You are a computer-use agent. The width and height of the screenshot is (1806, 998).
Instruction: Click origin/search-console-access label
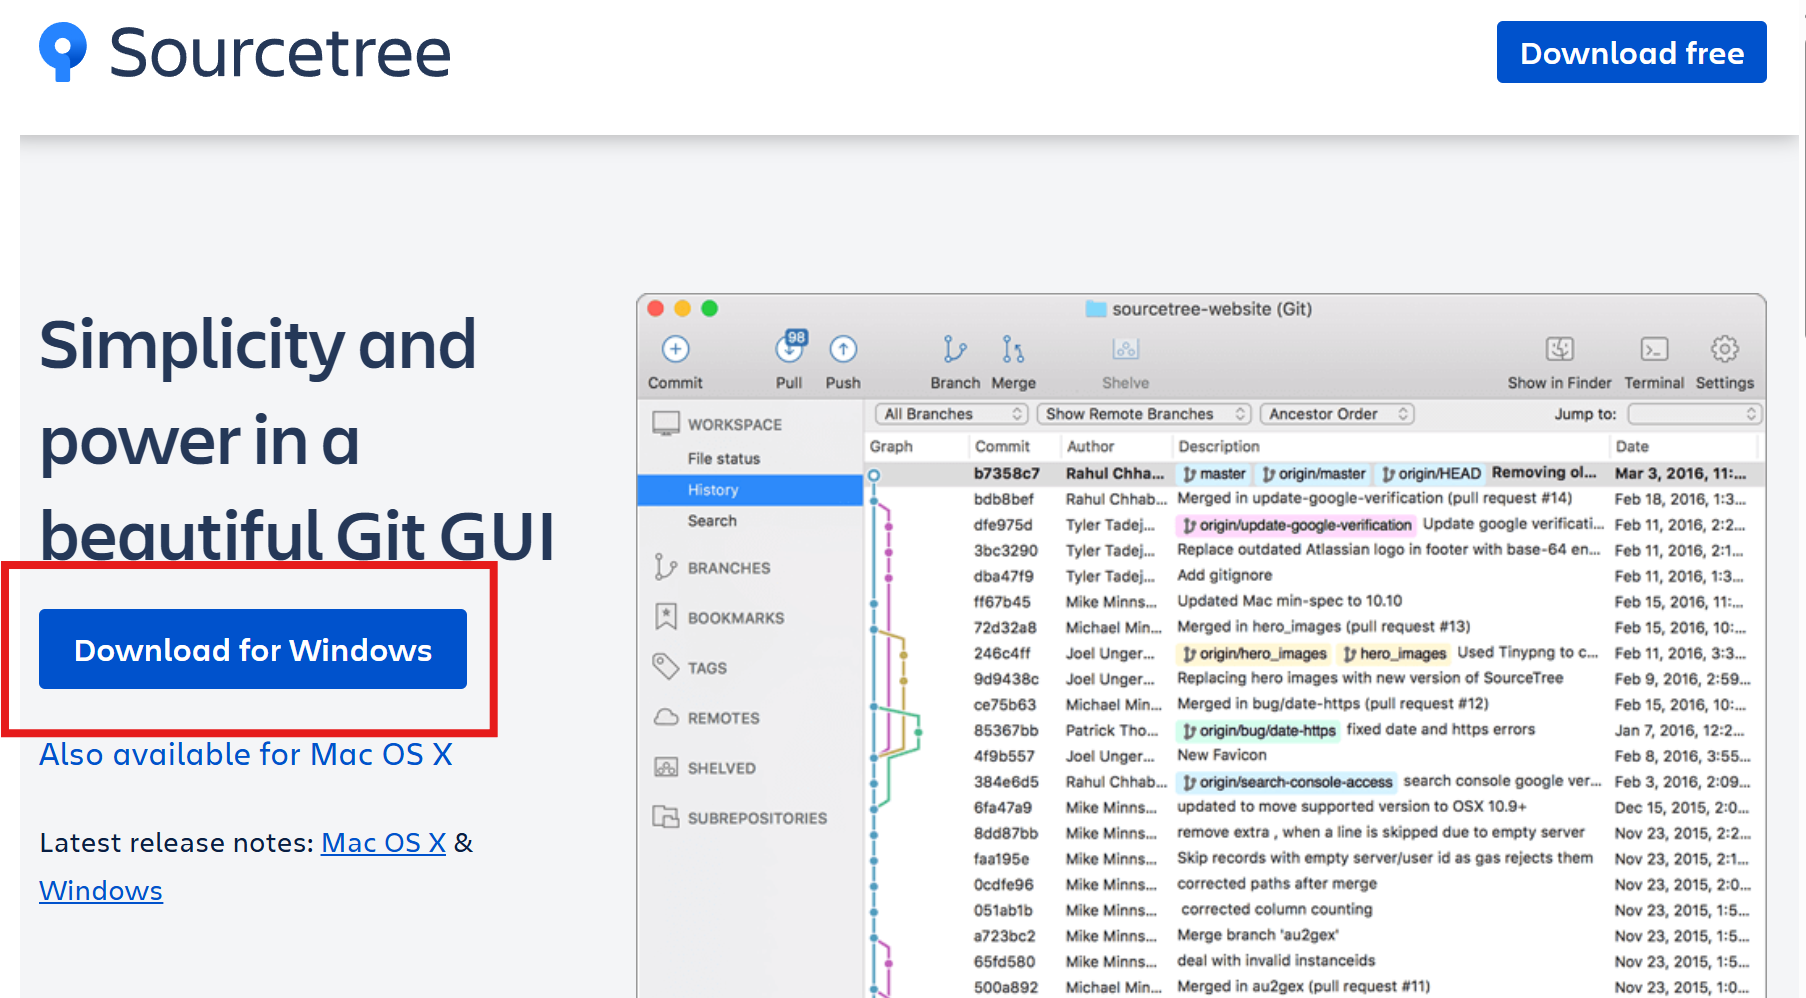pos(1287,782)
